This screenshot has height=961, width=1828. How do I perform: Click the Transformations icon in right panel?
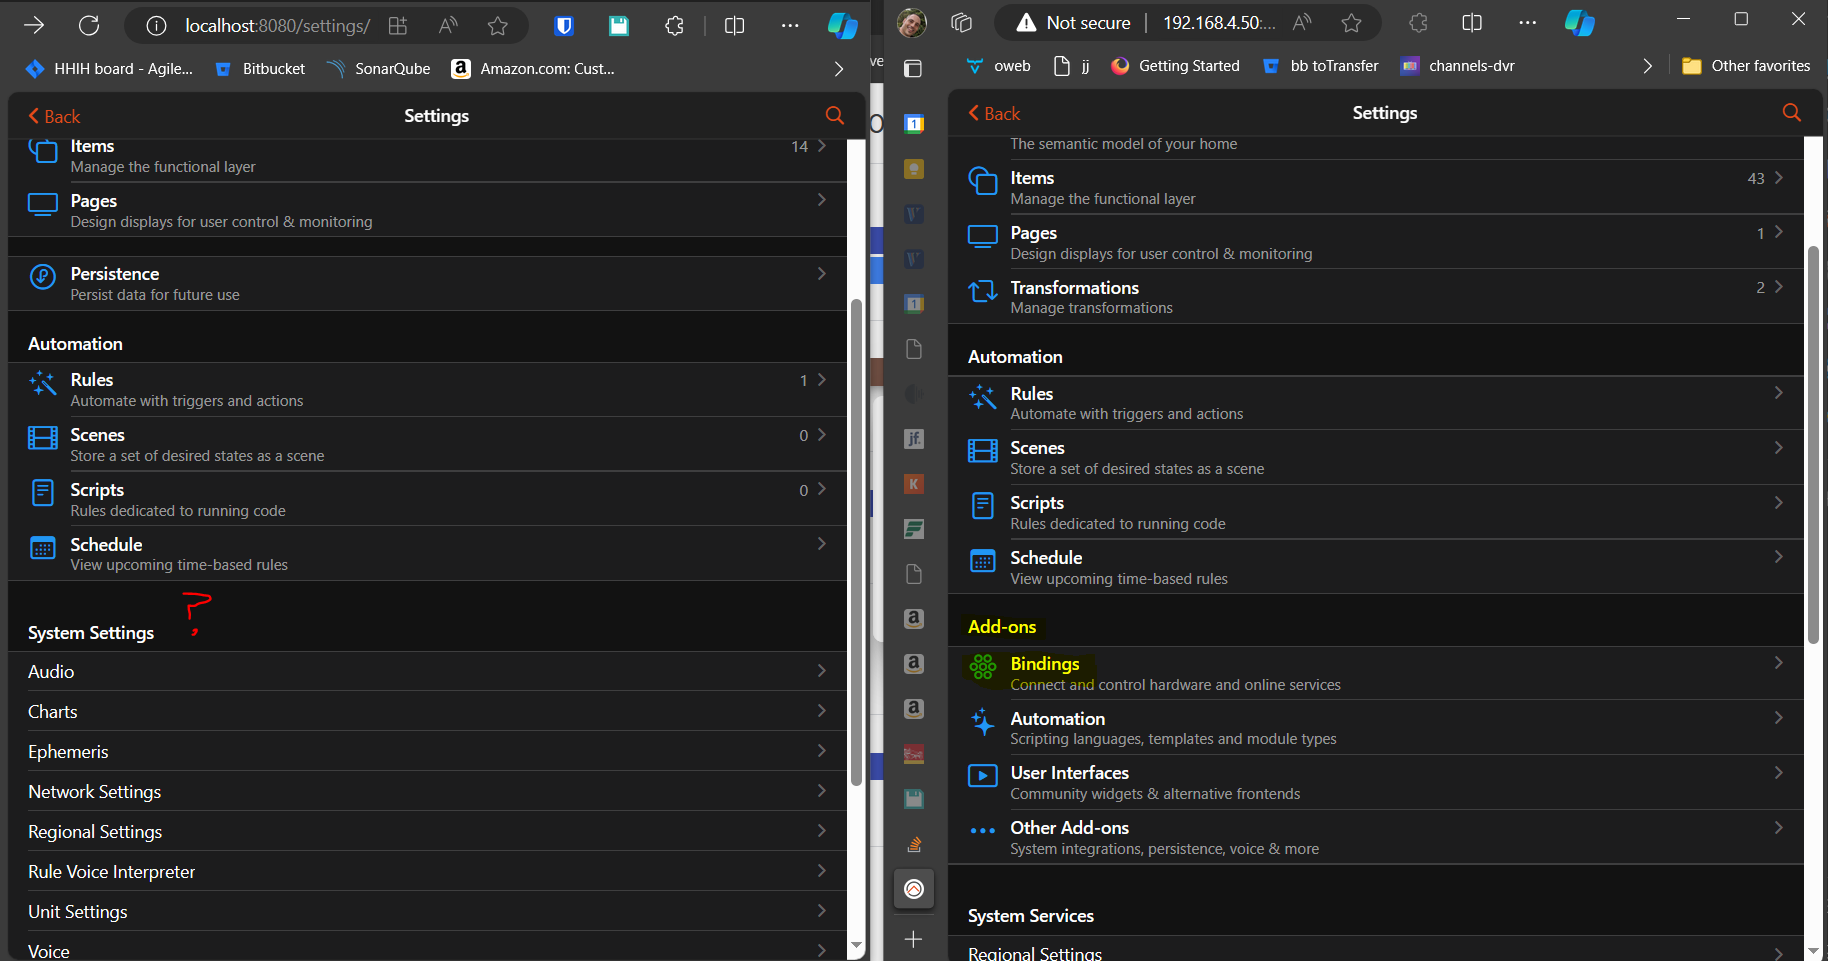(x=983, y=291)
